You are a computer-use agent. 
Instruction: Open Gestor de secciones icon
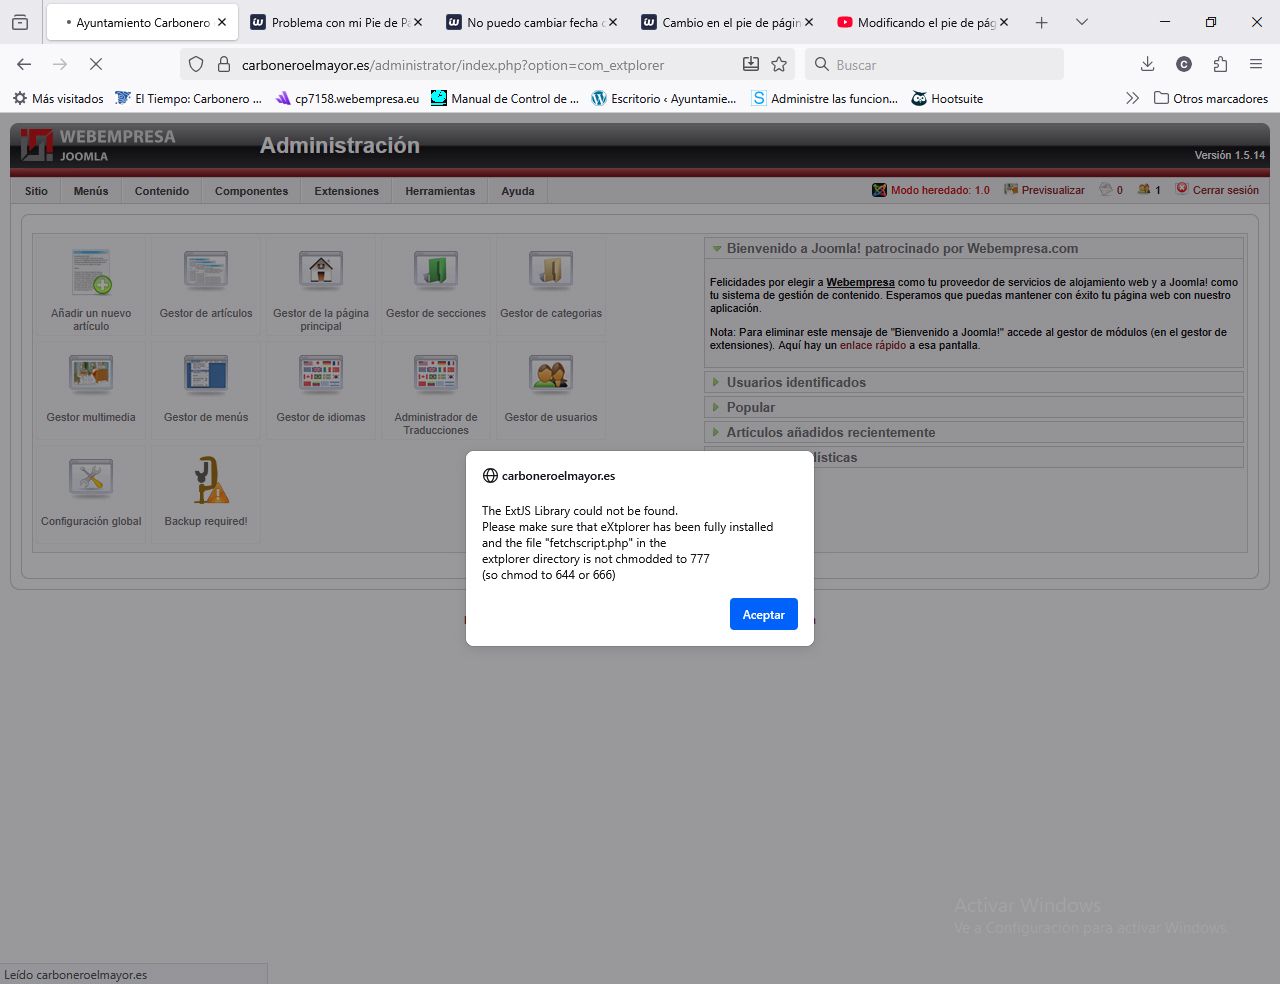pyautogui.click(x=436, y=271)
